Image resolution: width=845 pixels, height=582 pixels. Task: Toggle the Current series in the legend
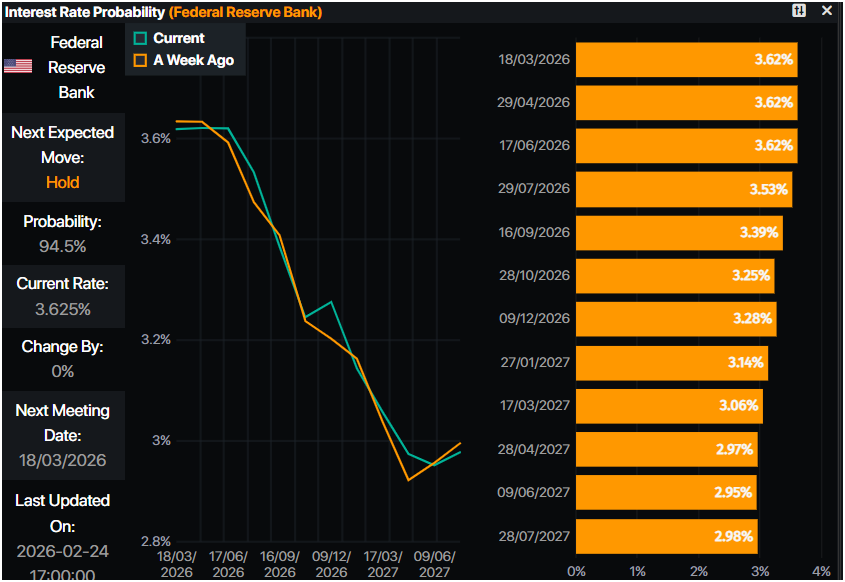tap(178, 38)
